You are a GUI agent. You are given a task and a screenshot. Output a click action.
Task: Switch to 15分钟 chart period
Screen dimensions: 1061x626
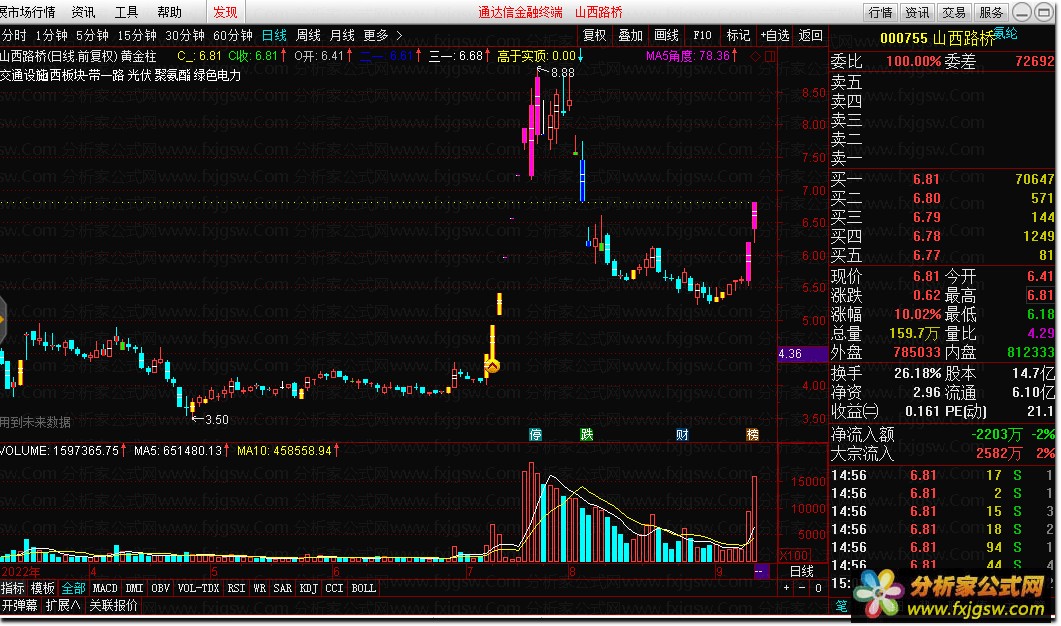(137, 35)
